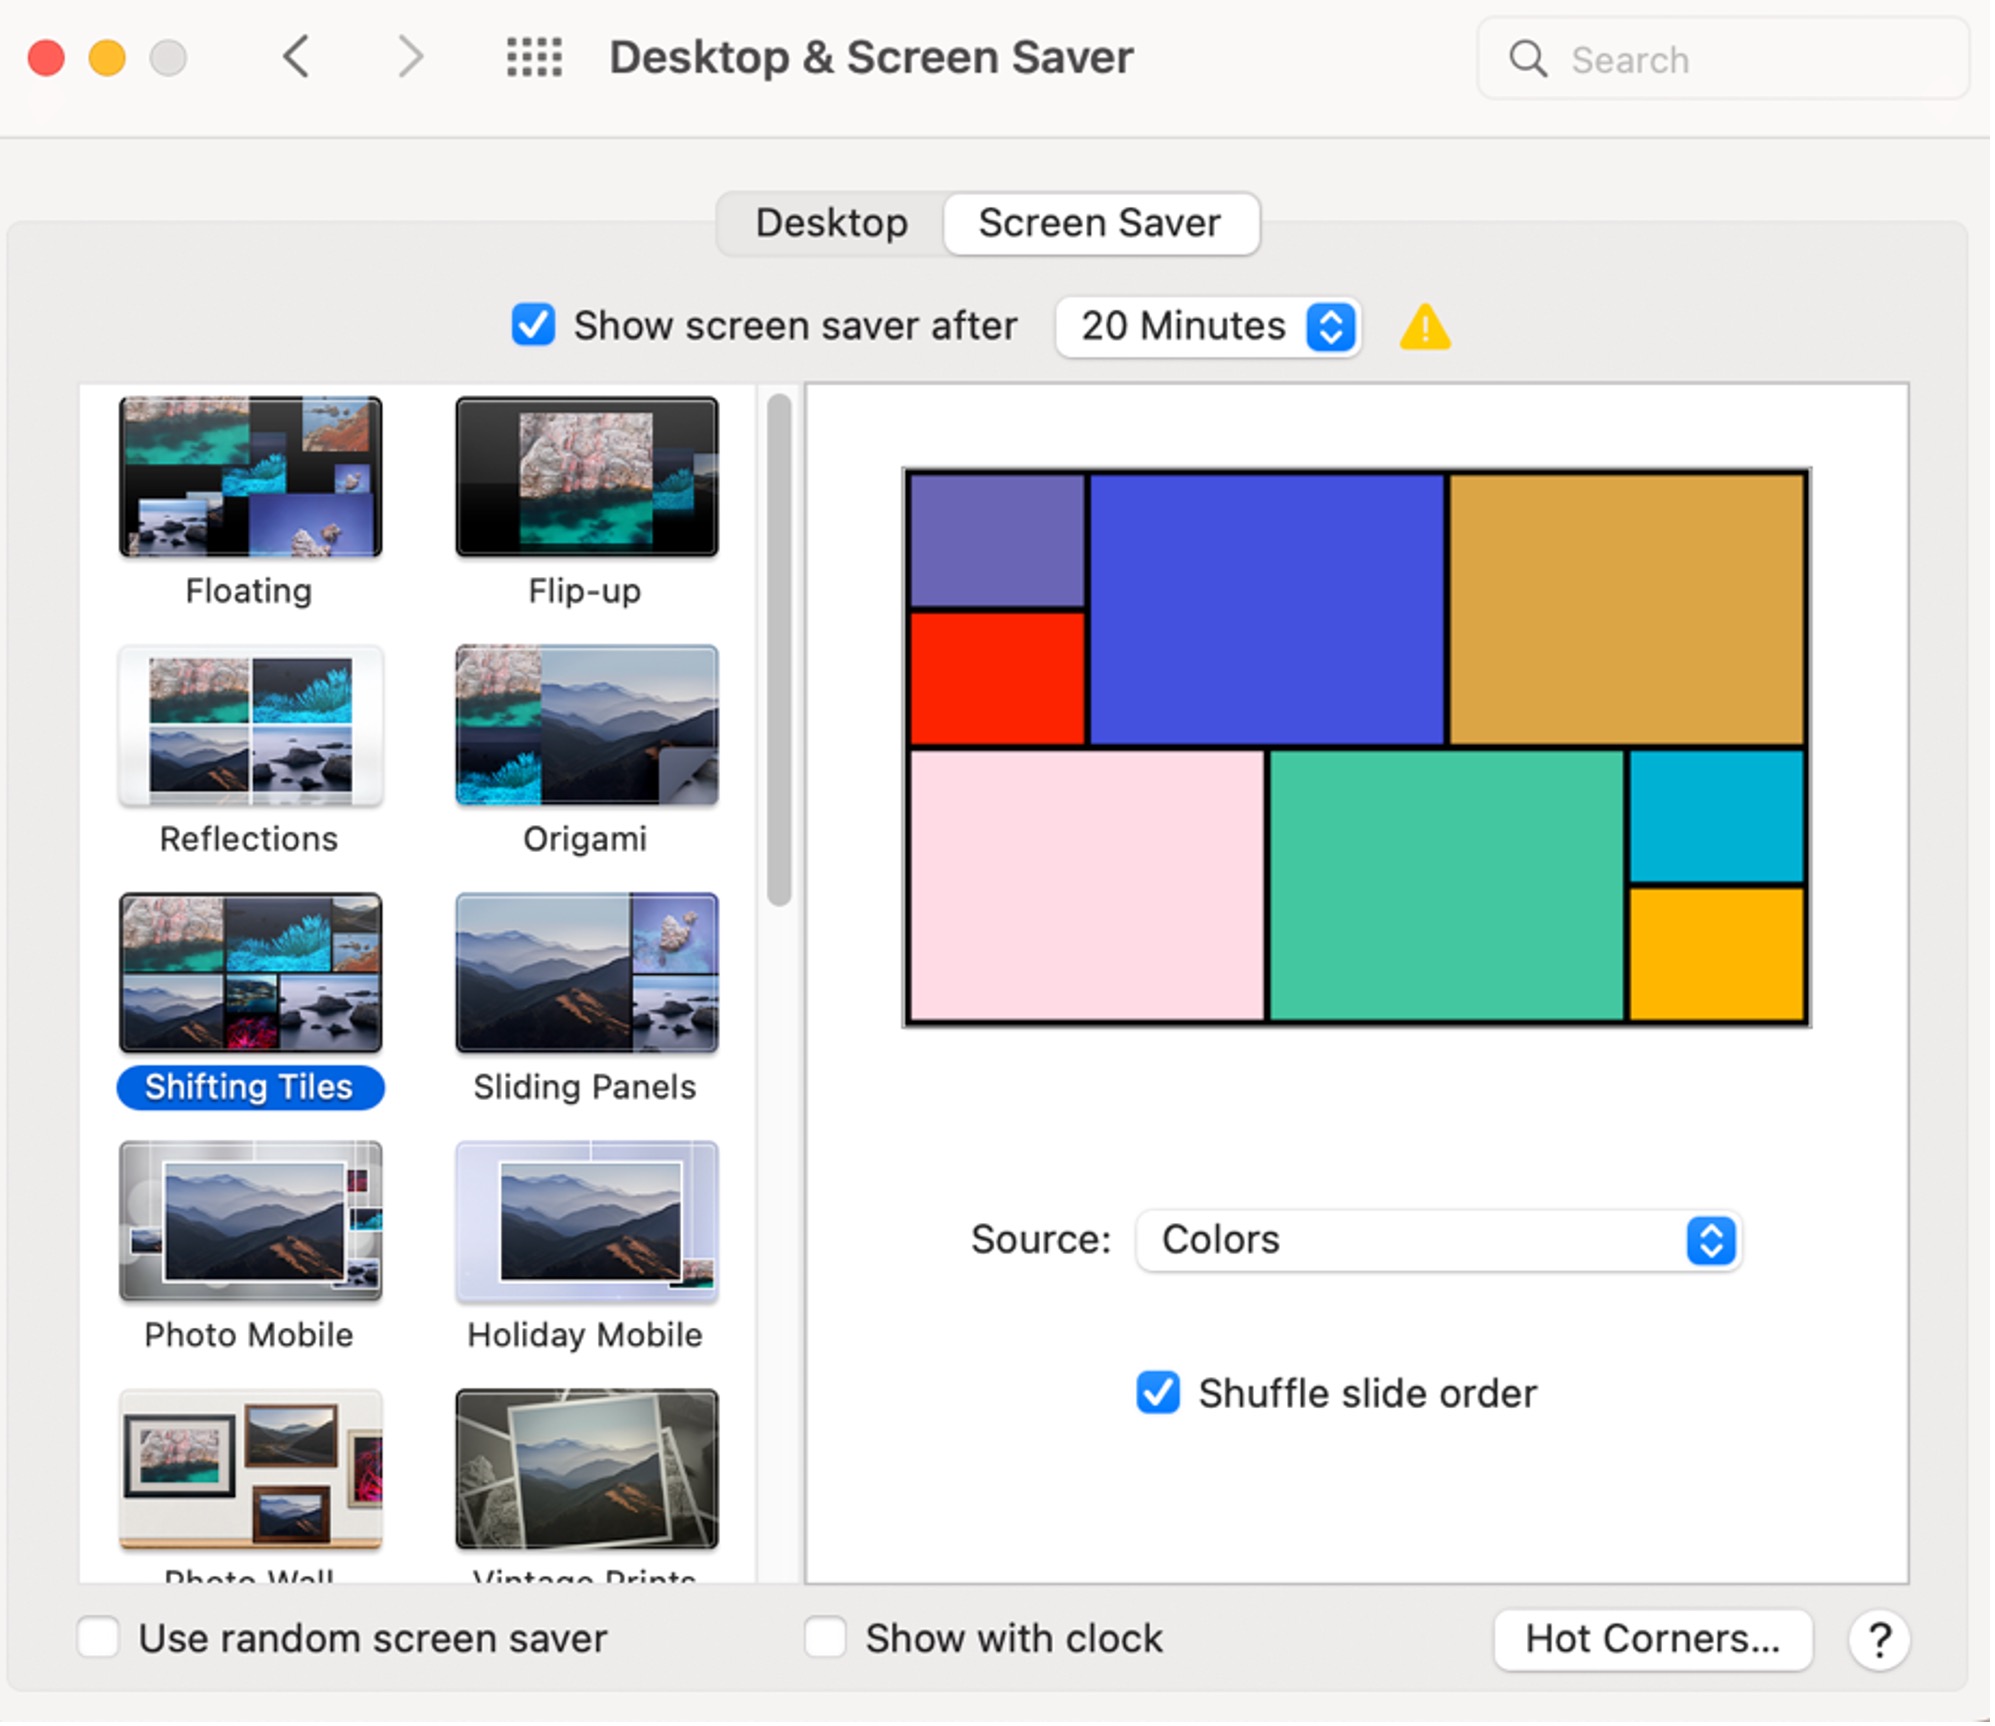The width and height of the screenshot is (1995, 1726).
Task: Enable Show with clock option
Action: tap(826, 1640)
